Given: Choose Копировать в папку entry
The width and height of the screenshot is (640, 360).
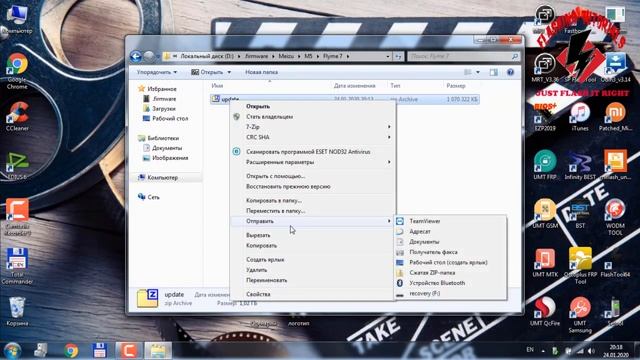Looking at the screenshot, I should pos(312,200).
